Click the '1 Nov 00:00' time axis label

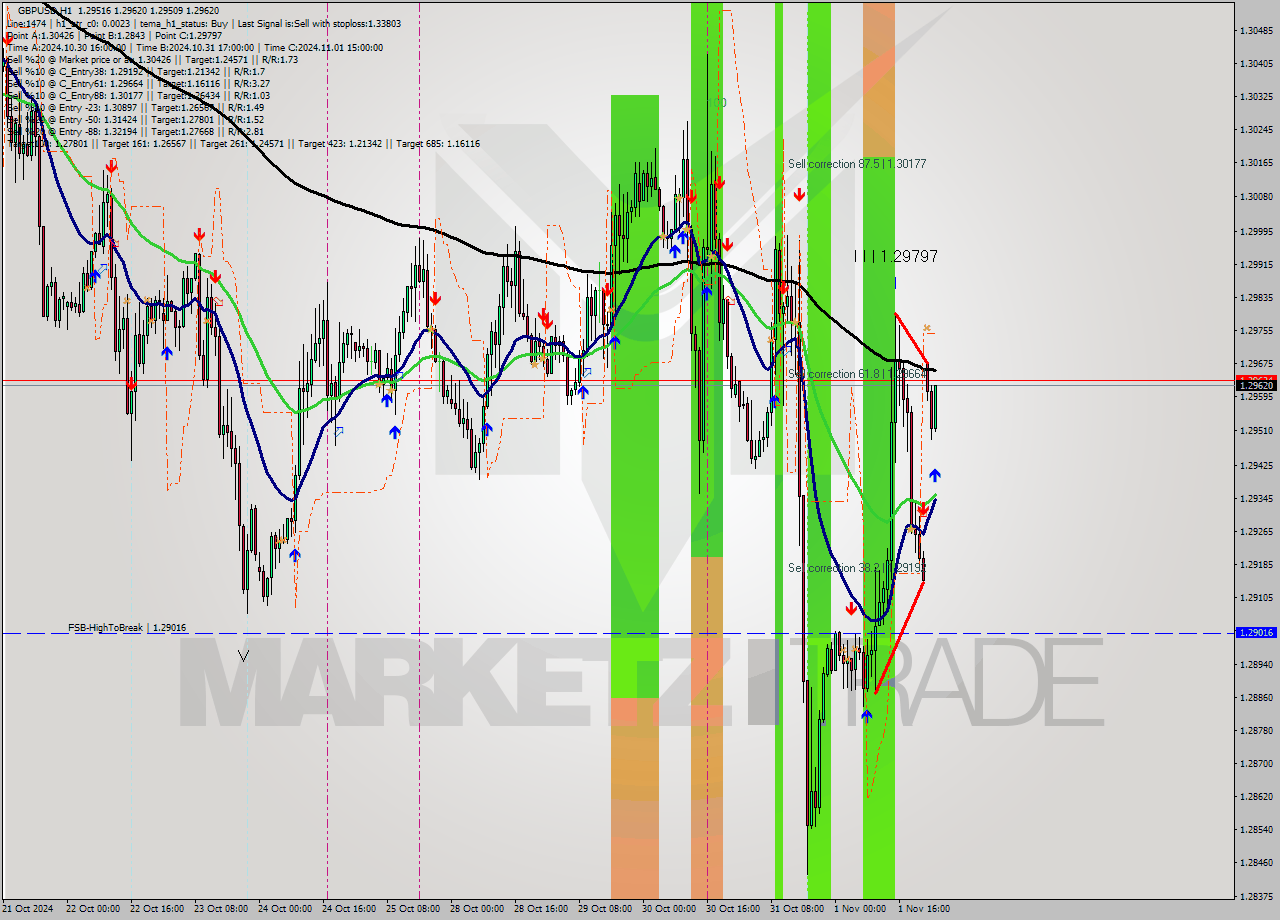coord(860,909)
